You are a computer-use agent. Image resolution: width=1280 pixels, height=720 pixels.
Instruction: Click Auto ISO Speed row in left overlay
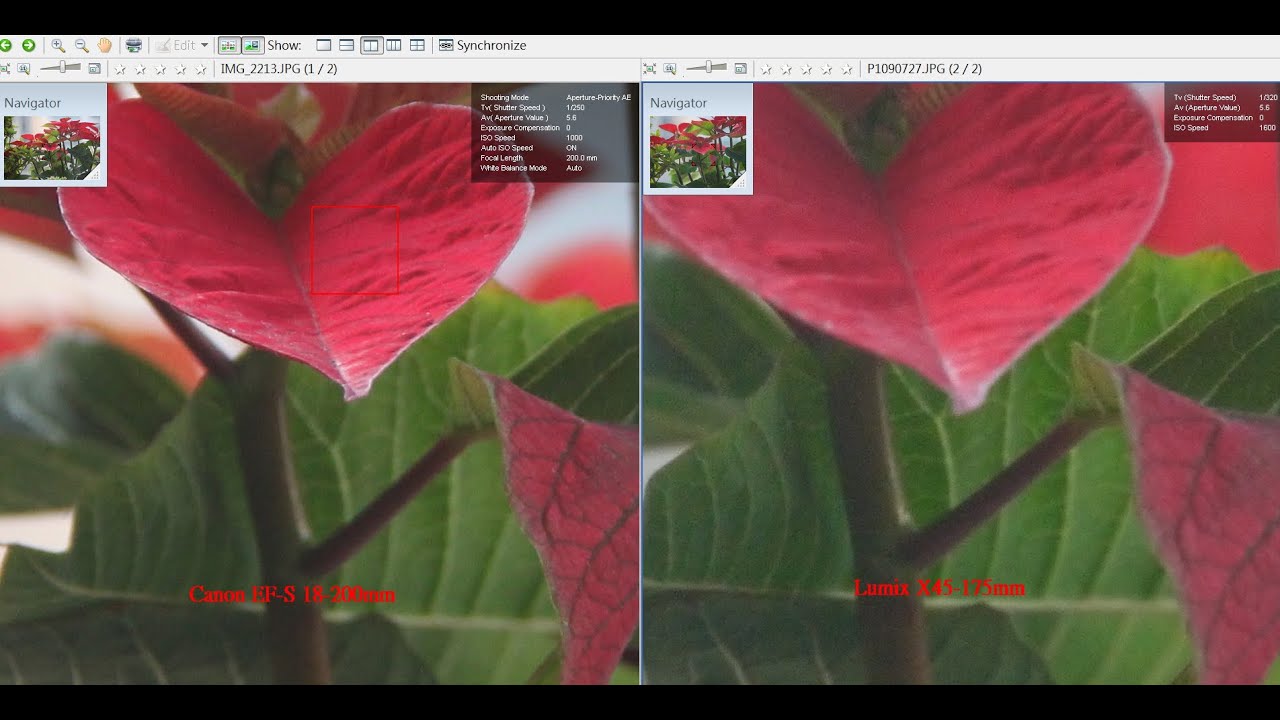point(530,148)
